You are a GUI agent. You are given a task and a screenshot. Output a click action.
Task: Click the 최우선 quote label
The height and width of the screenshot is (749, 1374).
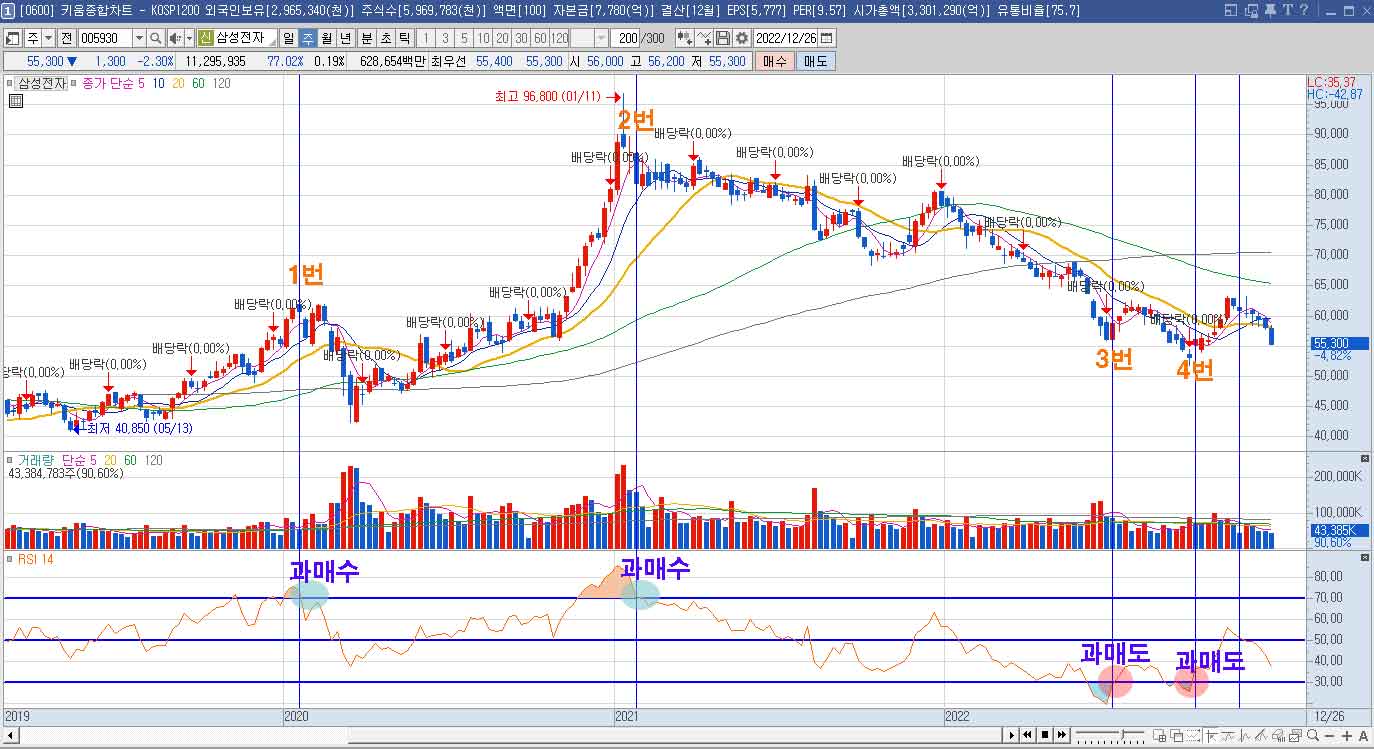[449, 61]
